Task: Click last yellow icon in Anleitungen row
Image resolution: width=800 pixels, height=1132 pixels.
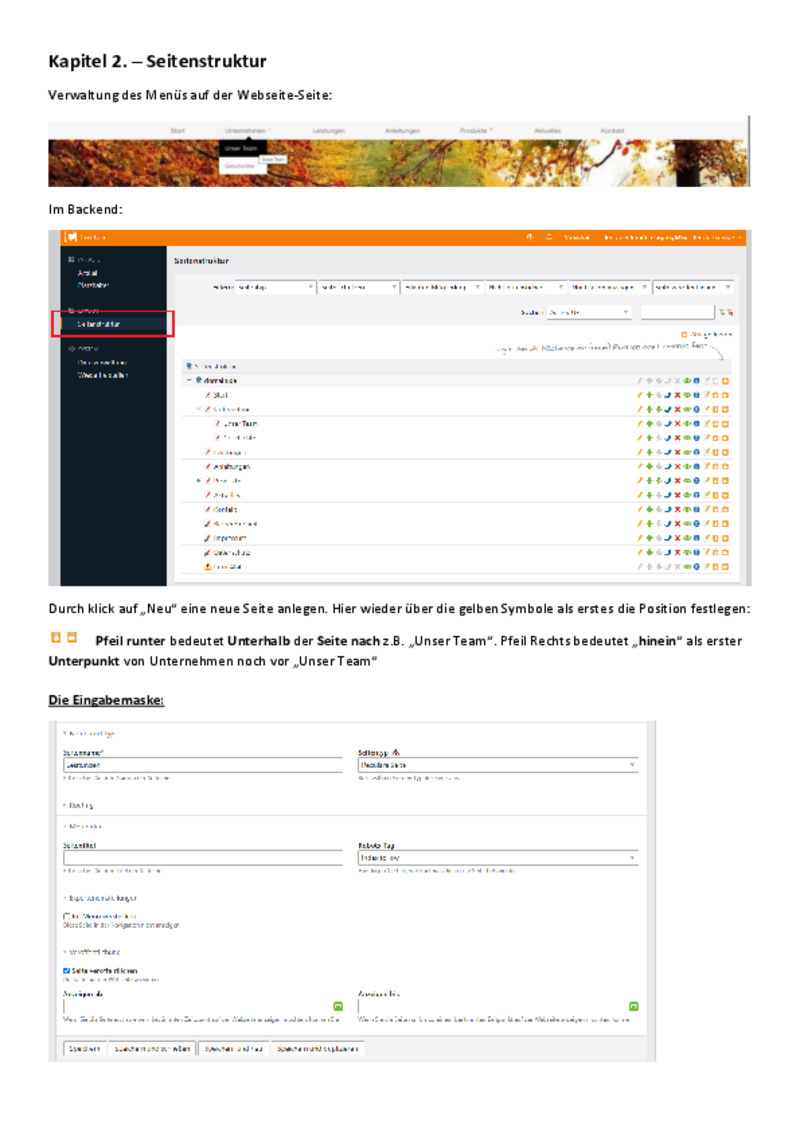Action: click(725, 466)
